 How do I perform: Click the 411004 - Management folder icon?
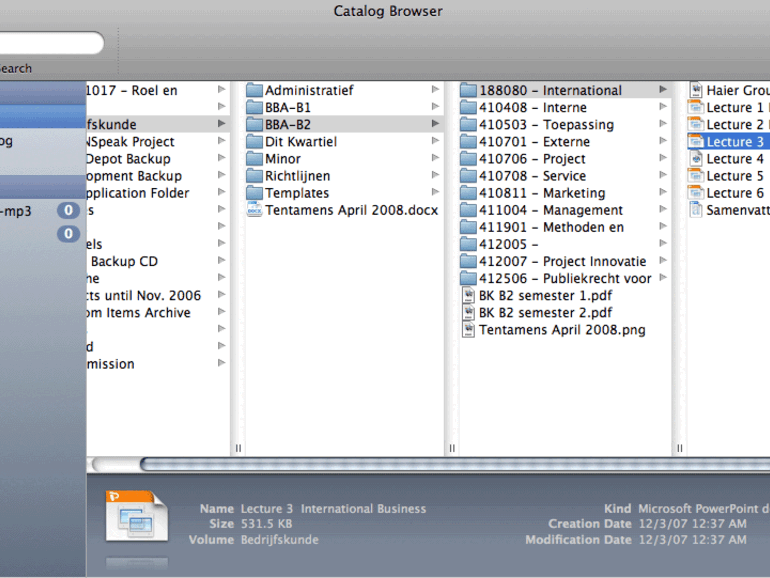tap(468, 210)
